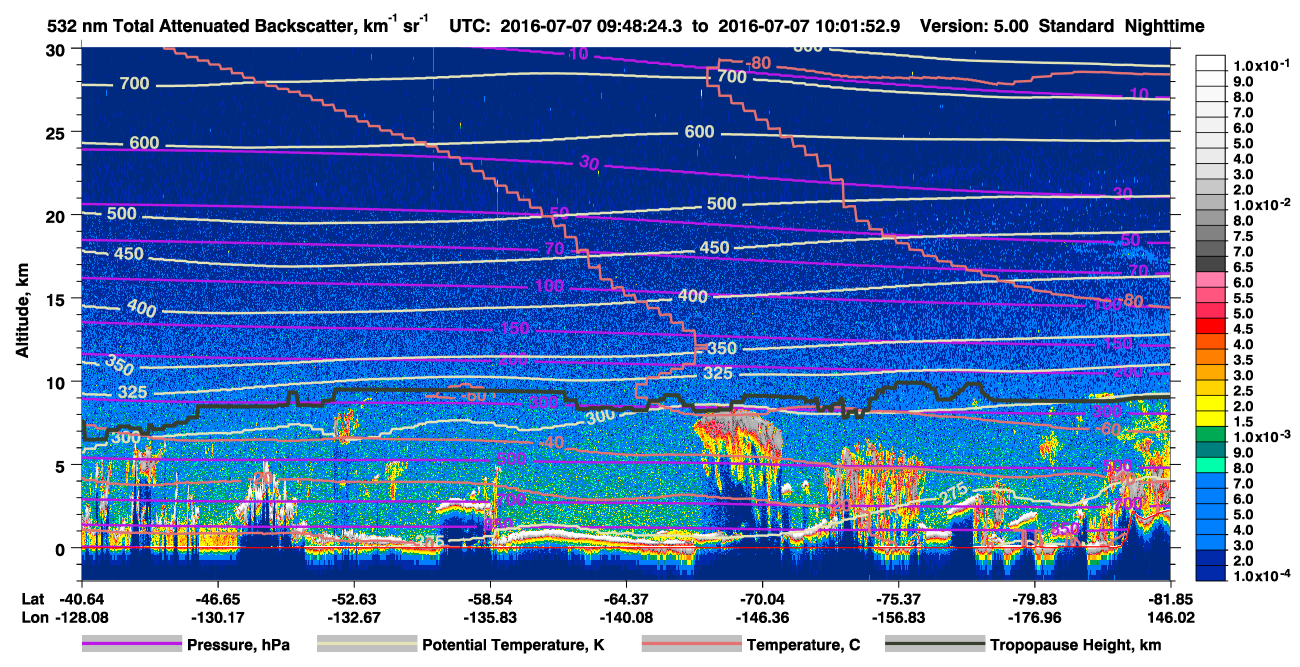
Task: Click latitude value -75.37
Action: [899, 599]
